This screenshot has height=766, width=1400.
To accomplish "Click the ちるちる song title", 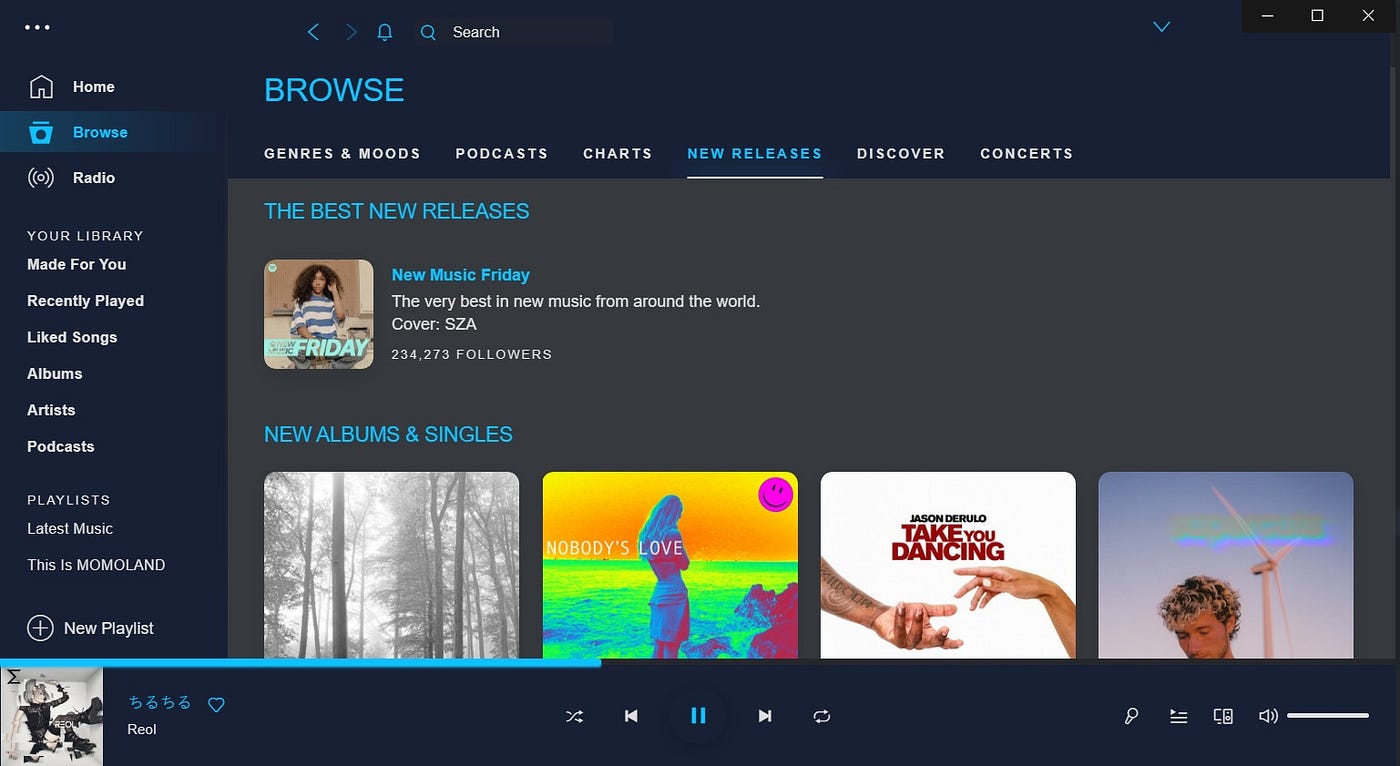I will pyautogui.click(x=160, y=703).
